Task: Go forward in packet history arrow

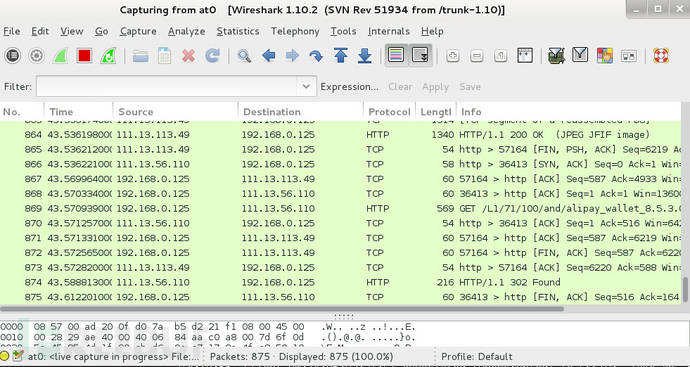Action: pos(292,56)
